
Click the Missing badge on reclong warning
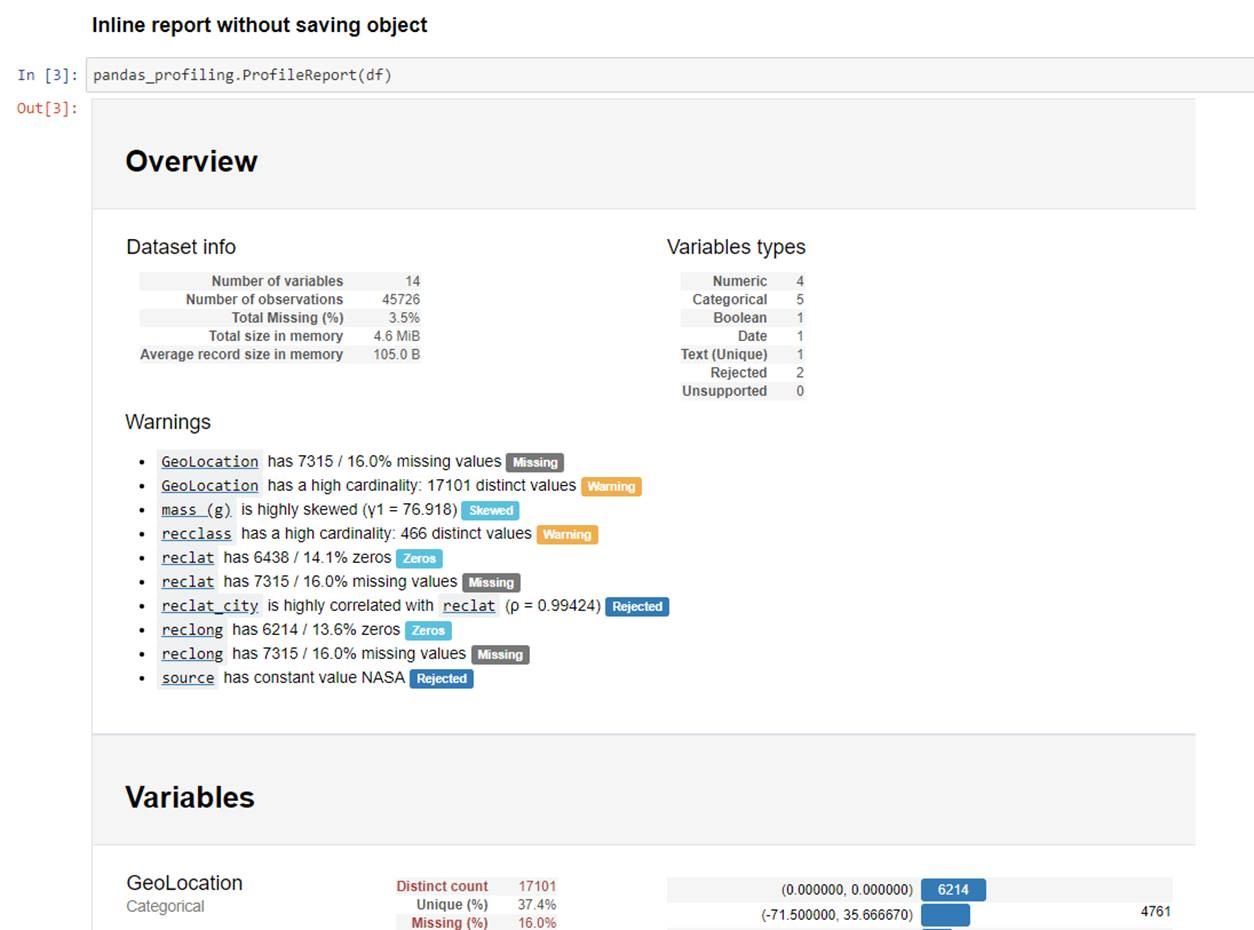point(500,655)
